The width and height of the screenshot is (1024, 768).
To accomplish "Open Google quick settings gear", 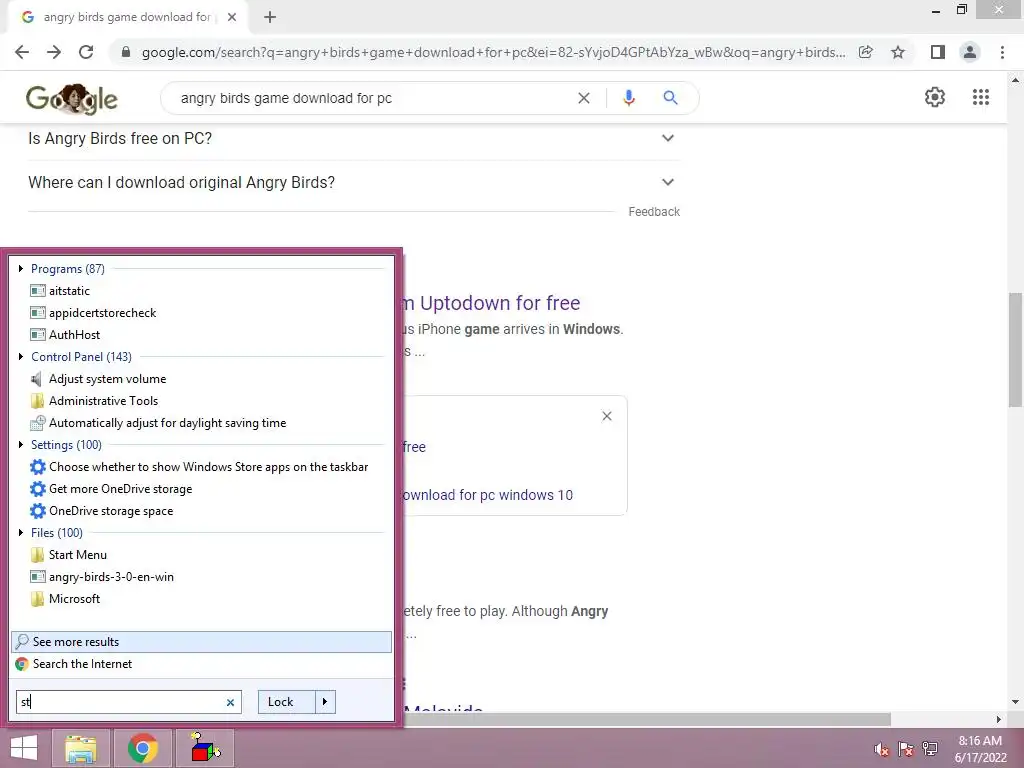I will click(x=935, y=97).
